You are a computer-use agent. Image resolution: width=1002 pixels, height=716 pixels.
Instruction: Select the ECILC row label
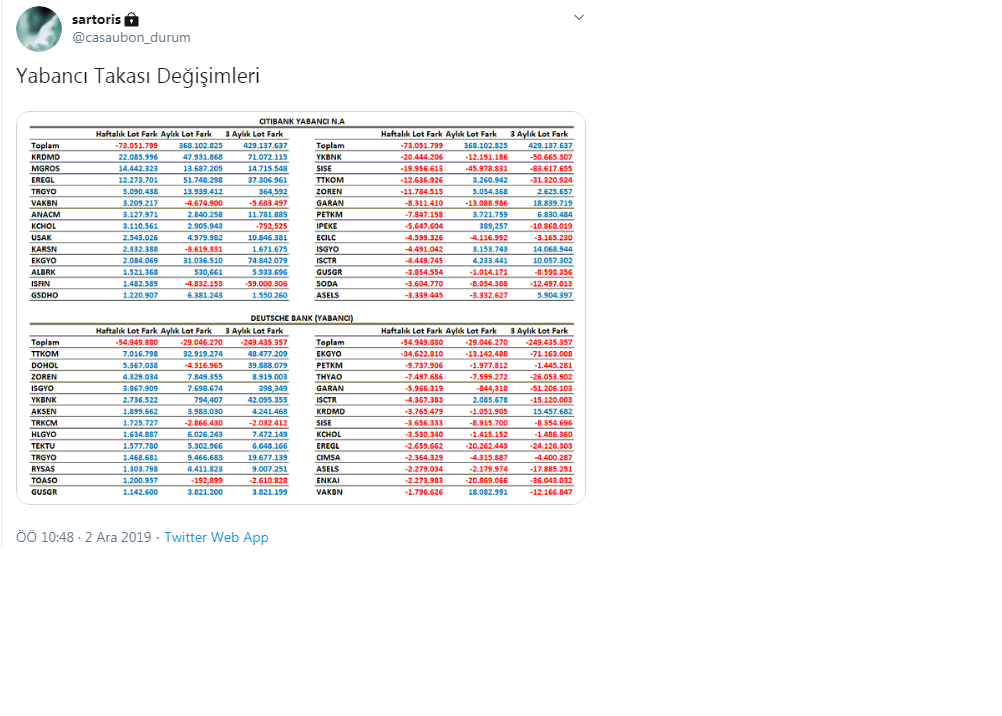click(326, 237)
